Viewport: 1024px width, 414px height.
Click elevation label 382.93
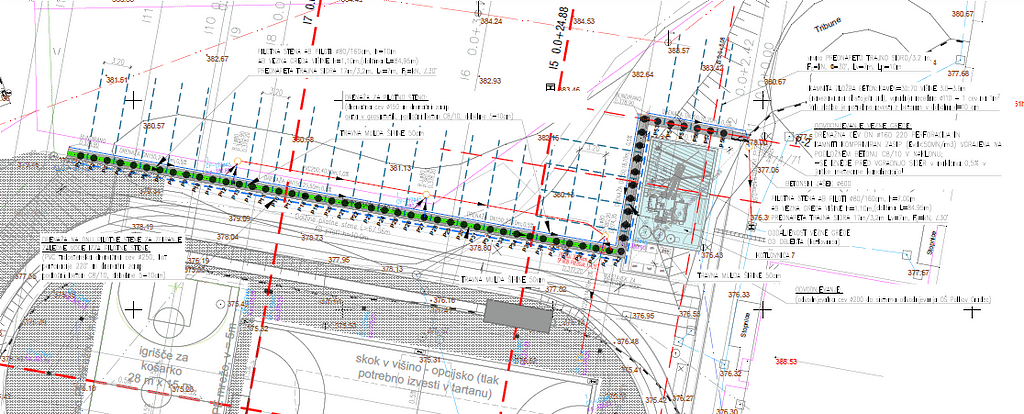point(490,81)
